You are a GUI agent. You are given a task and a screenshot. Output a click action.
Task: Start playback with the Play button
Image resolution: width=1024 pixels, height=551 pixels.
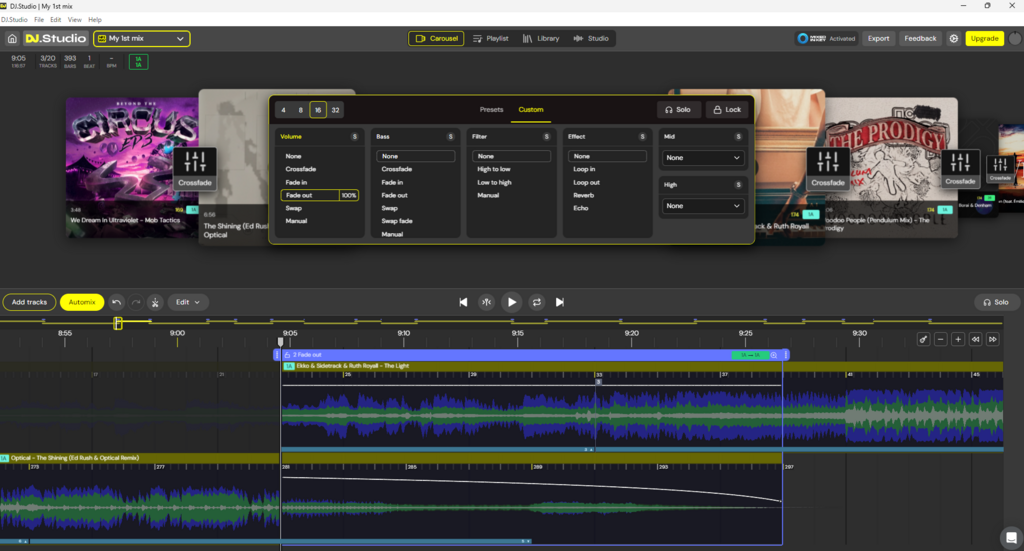point(511,302)
